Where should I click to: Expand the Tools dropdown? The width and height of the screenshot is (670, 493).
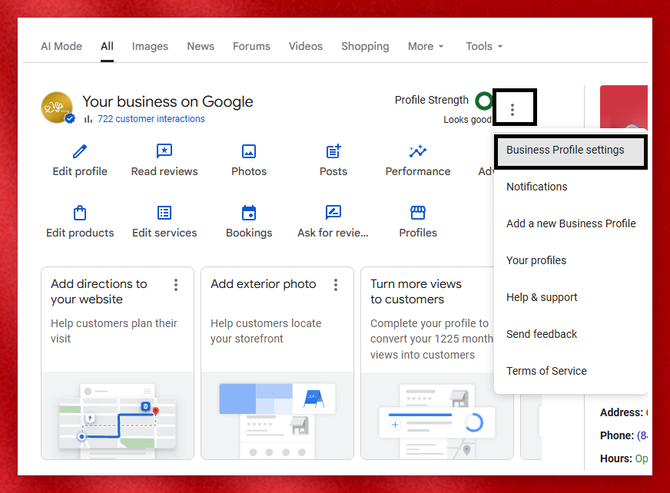[x=484, y=46]
